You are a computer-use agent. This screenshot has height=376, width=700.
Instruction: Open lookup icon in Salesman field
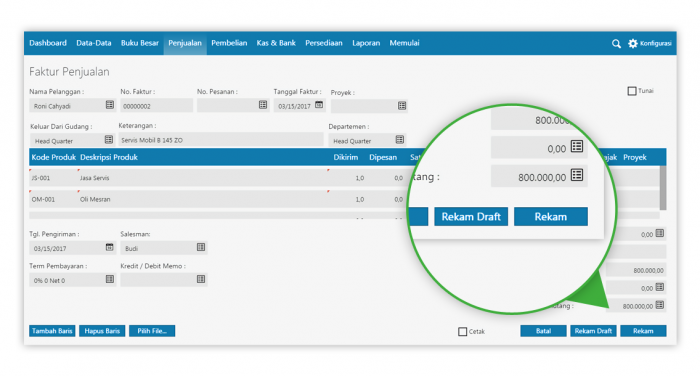coord(201,247)
